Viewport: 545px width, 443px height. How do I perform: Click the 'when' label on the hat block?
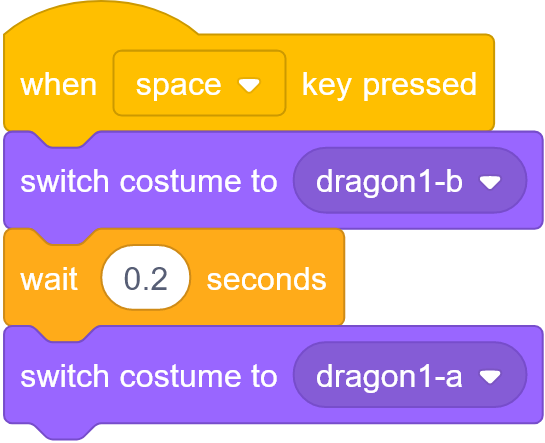58,84
